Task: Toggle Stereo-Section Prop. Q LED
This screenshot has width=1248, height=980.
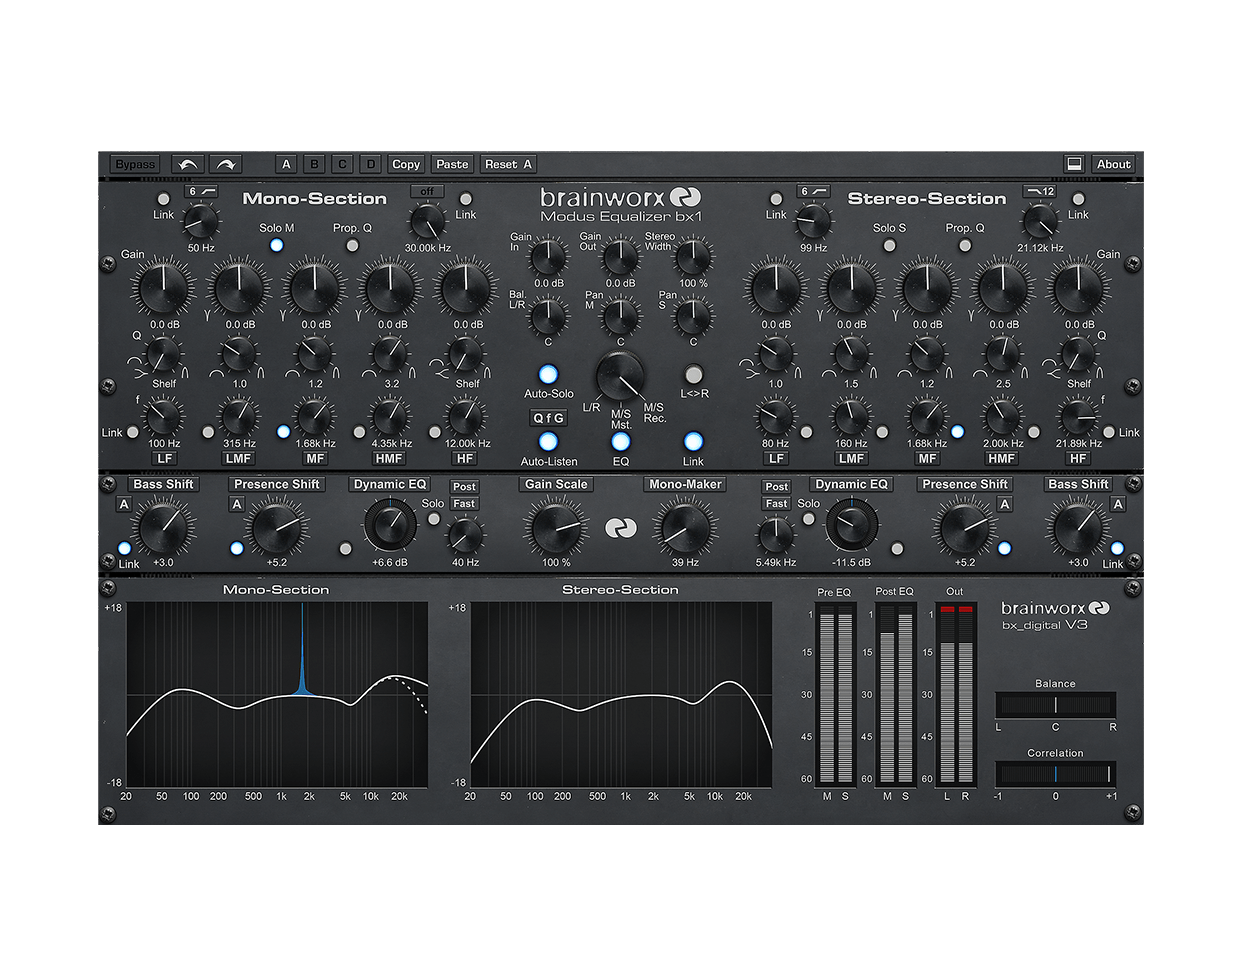Action: [x=965, y=245]
